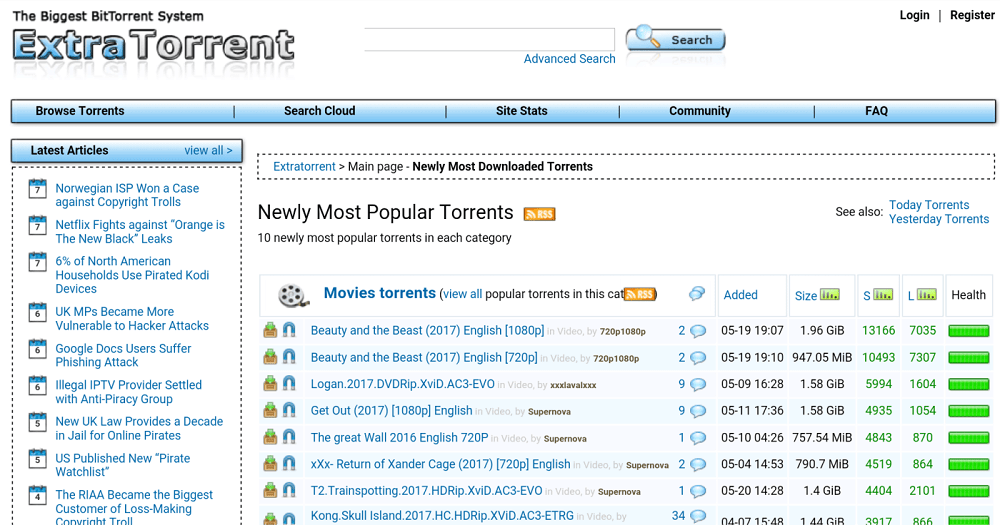Image resolution: width=1000 pixels, height=525 pixels.
Task: Click comment bubble for Get Out (2017)
Action: pyautogui.click(x=698, y=411)
